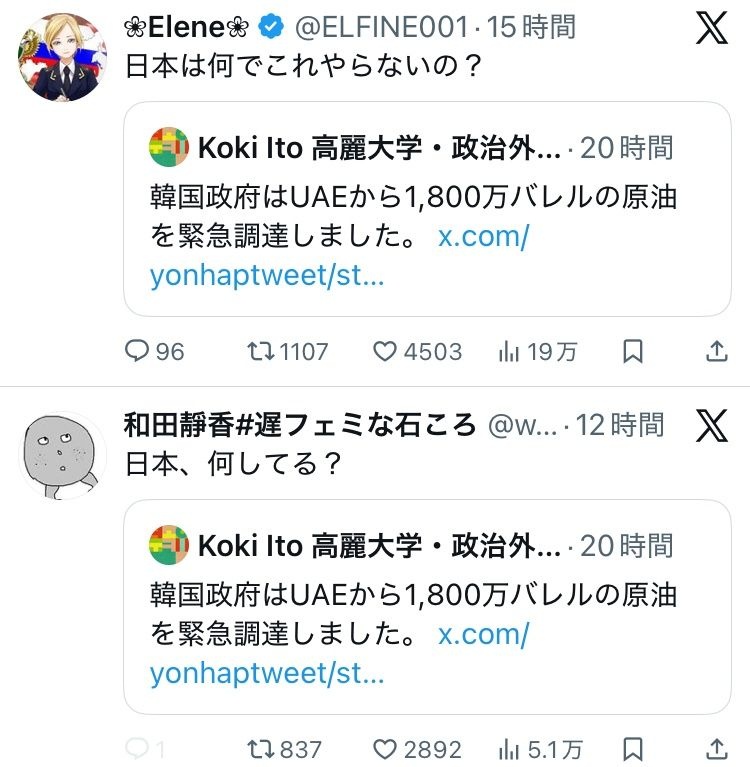Open x.com link in Elene's quoted tweet

click(483, 239)
